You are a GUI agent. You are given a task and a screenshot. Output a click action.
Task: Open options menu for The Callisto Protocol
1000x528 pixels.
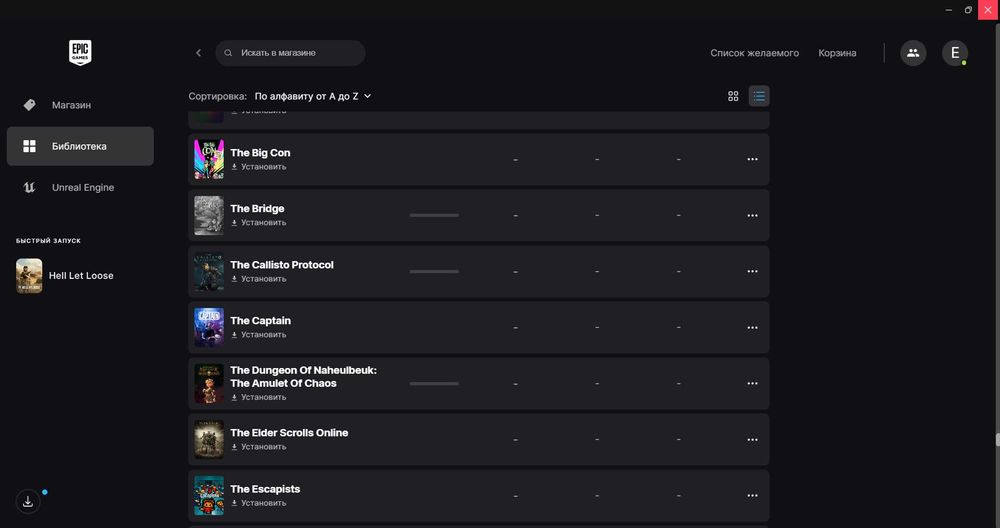[752, 271]
